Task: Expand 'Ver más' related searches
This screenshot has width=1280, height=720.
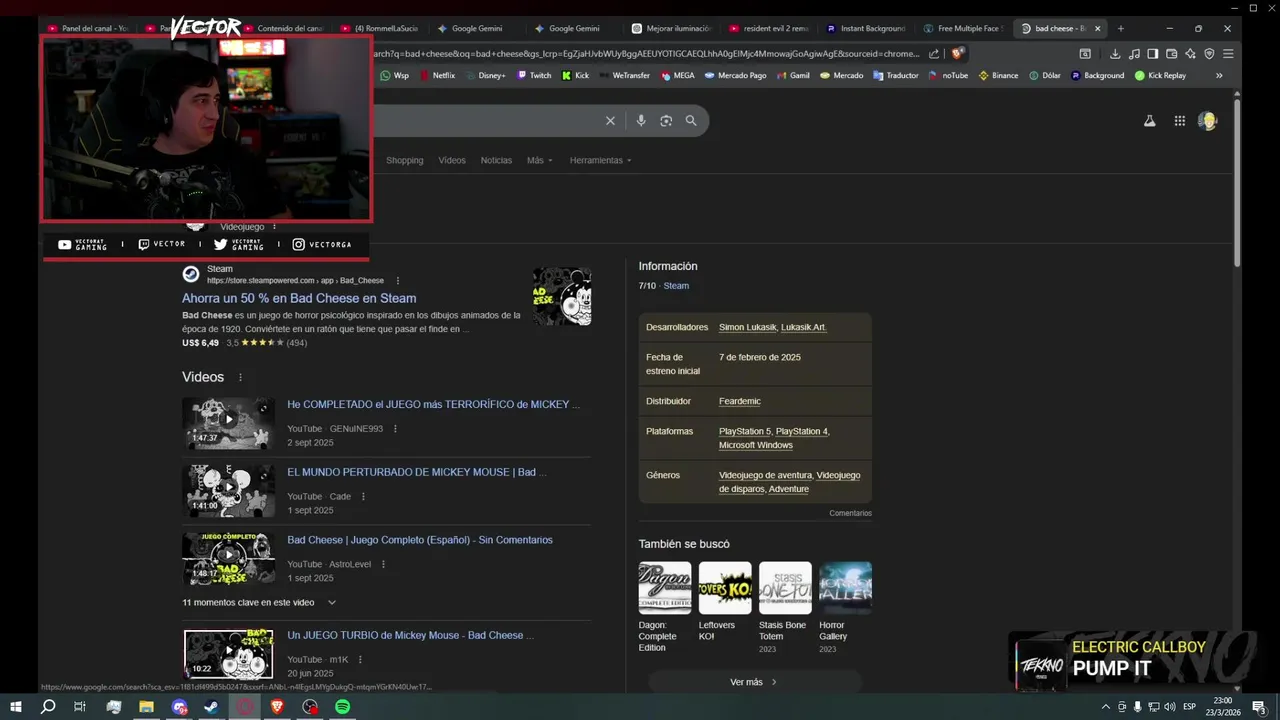Action: click(754, 682)
